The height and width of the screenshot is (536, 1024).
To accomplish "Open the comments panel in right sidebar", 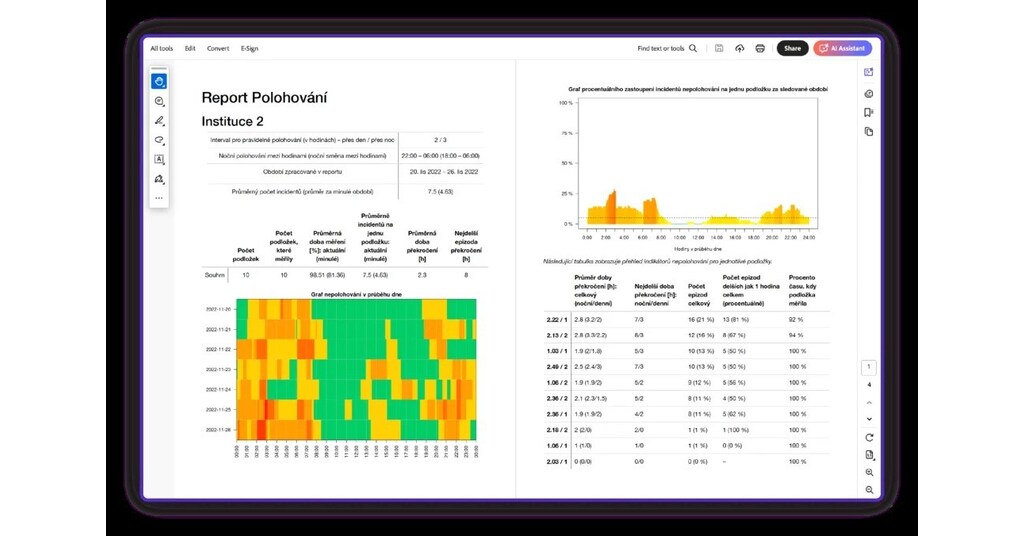I will pyautogui.click(x=869, y=93).
